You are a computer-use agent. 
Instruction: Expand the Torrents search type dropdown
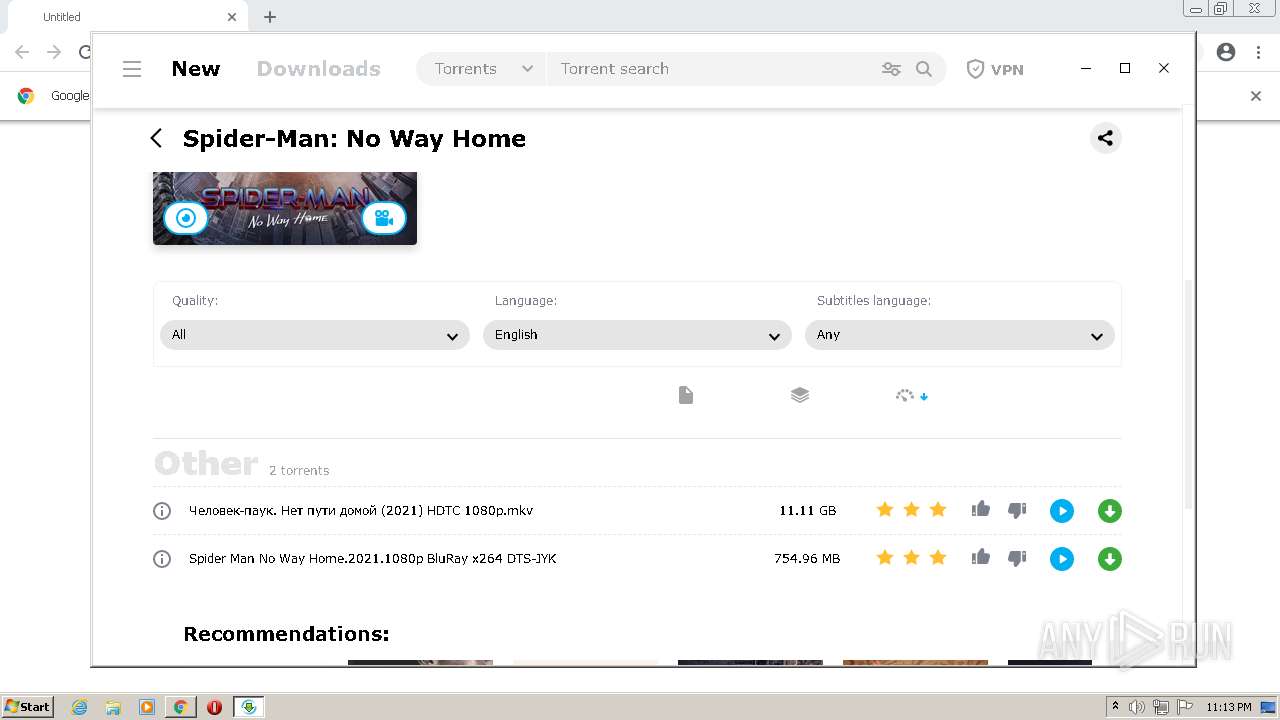click(x=482, y=69)
